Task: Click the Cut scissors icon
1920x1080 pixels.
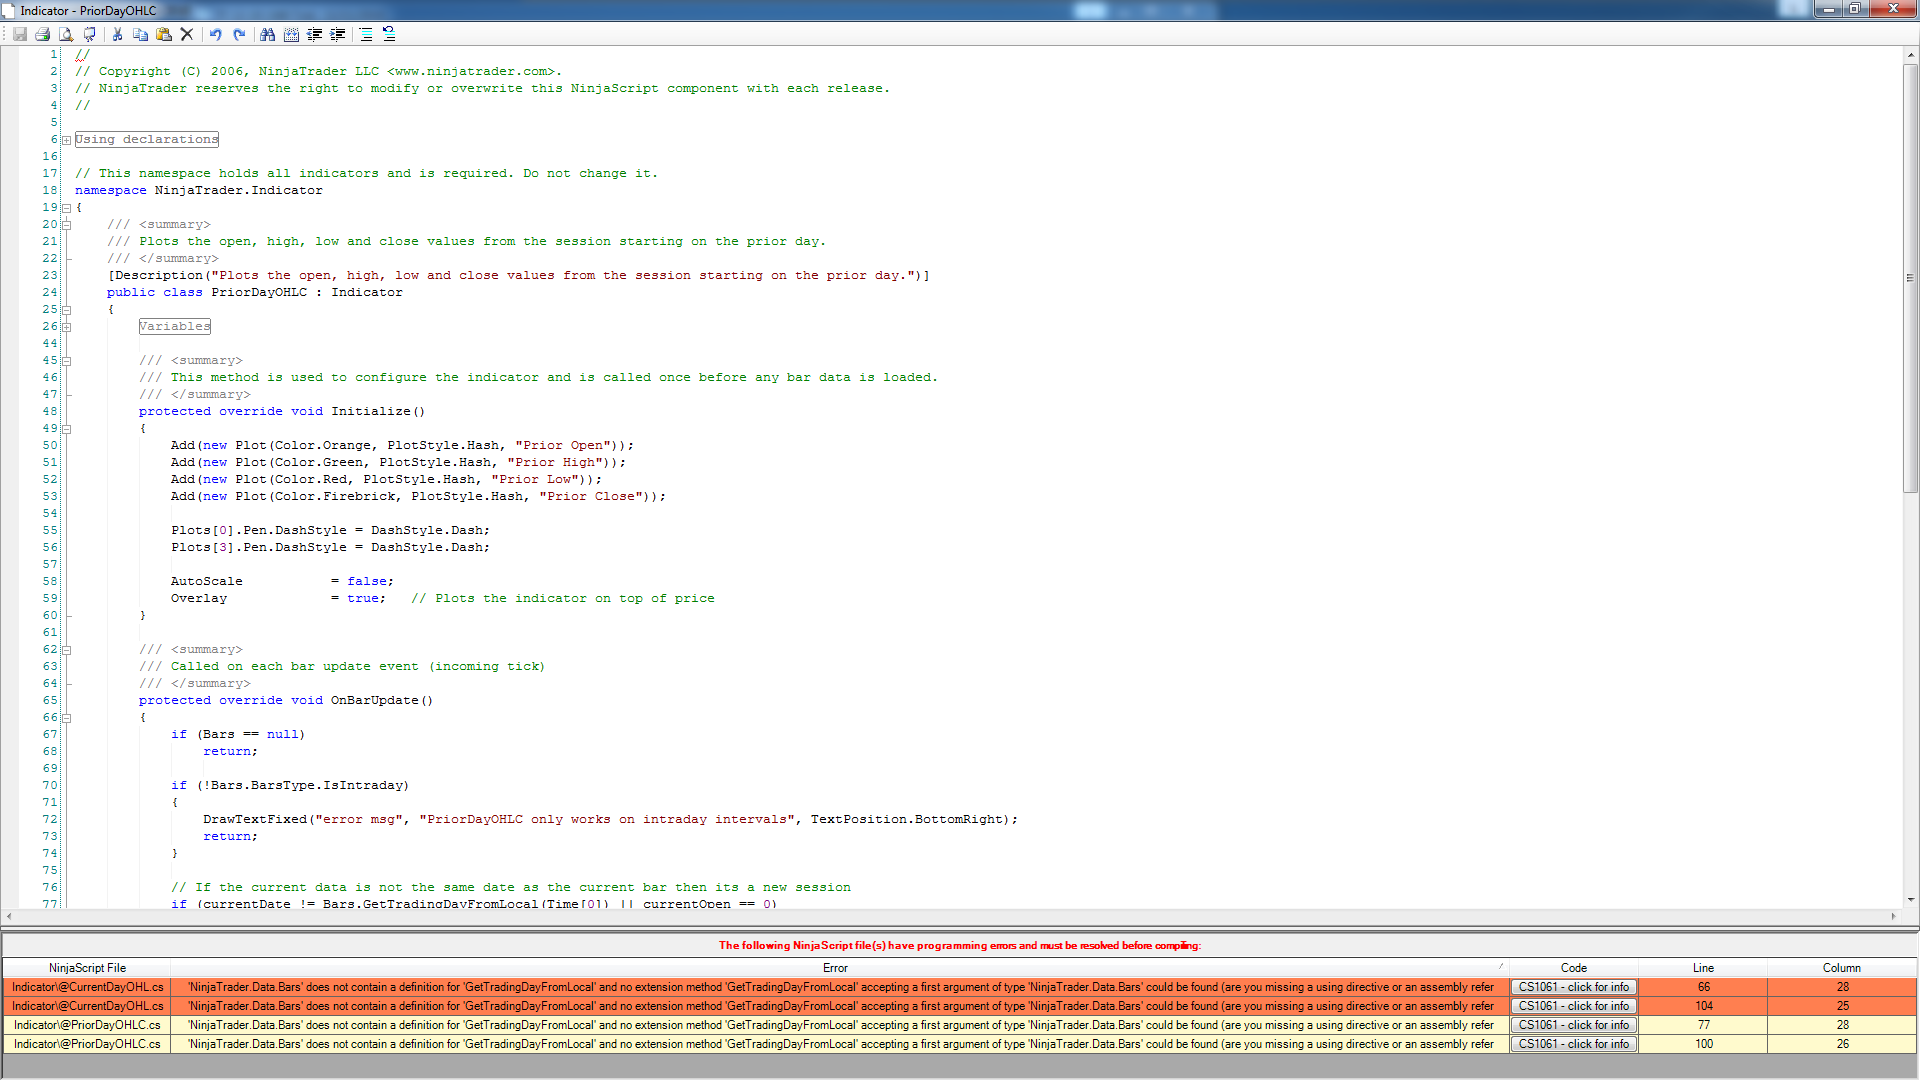Action: tap(117, 34)
